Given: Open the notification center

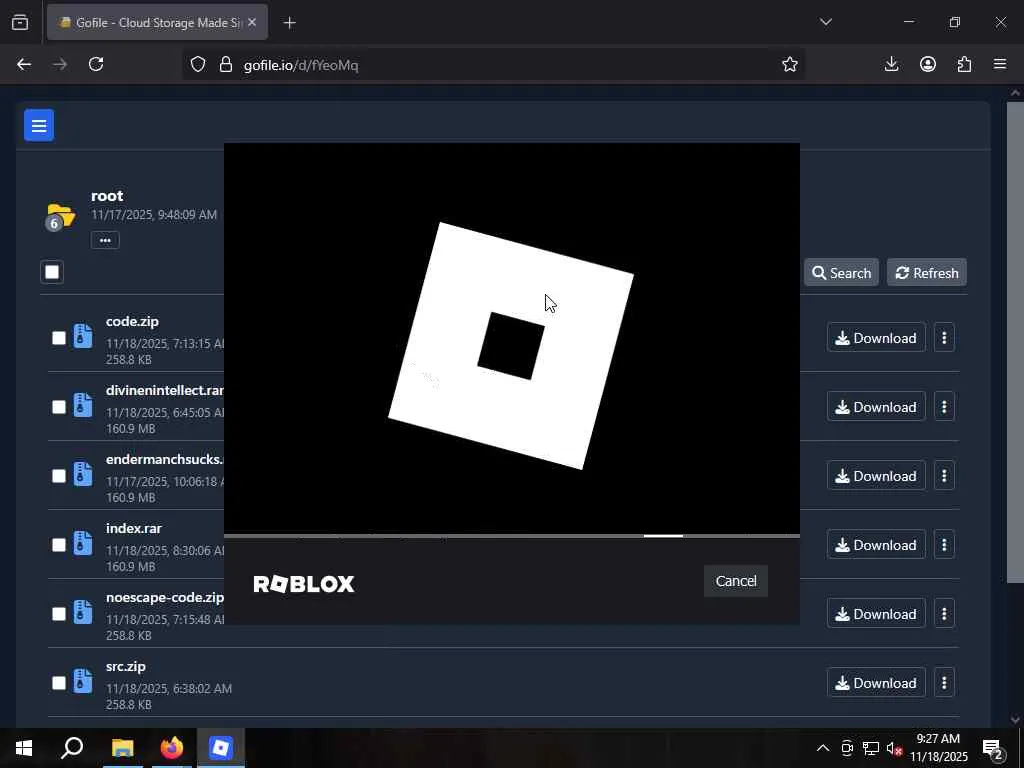Looking at the screenshot, I should (x=993, y=749).
